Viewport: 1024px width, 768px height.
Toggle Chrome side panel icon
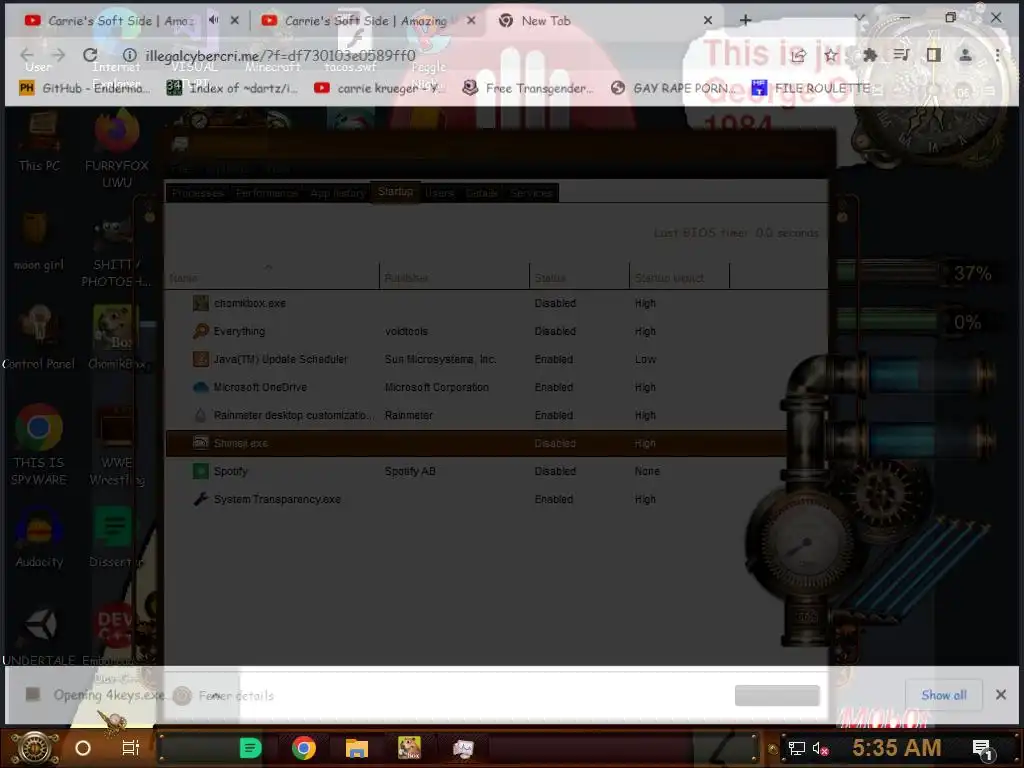coord(933,56)
